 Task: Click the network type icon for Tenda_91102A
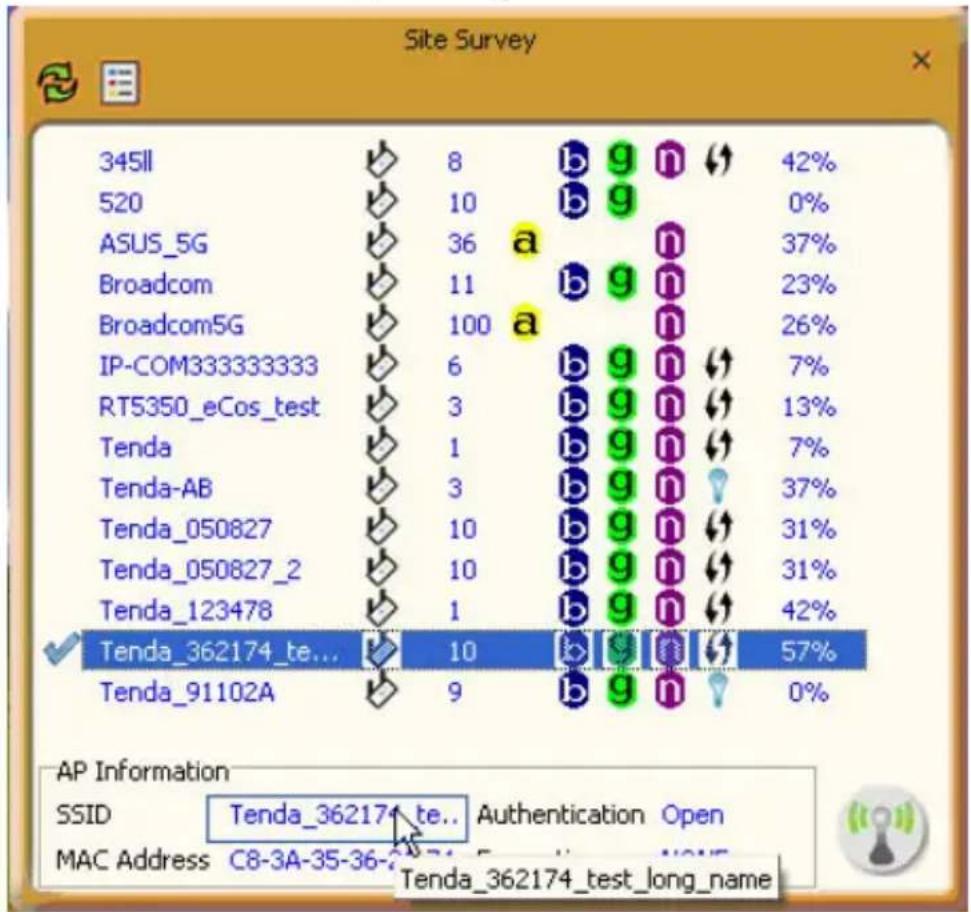[x=381, y=690]
